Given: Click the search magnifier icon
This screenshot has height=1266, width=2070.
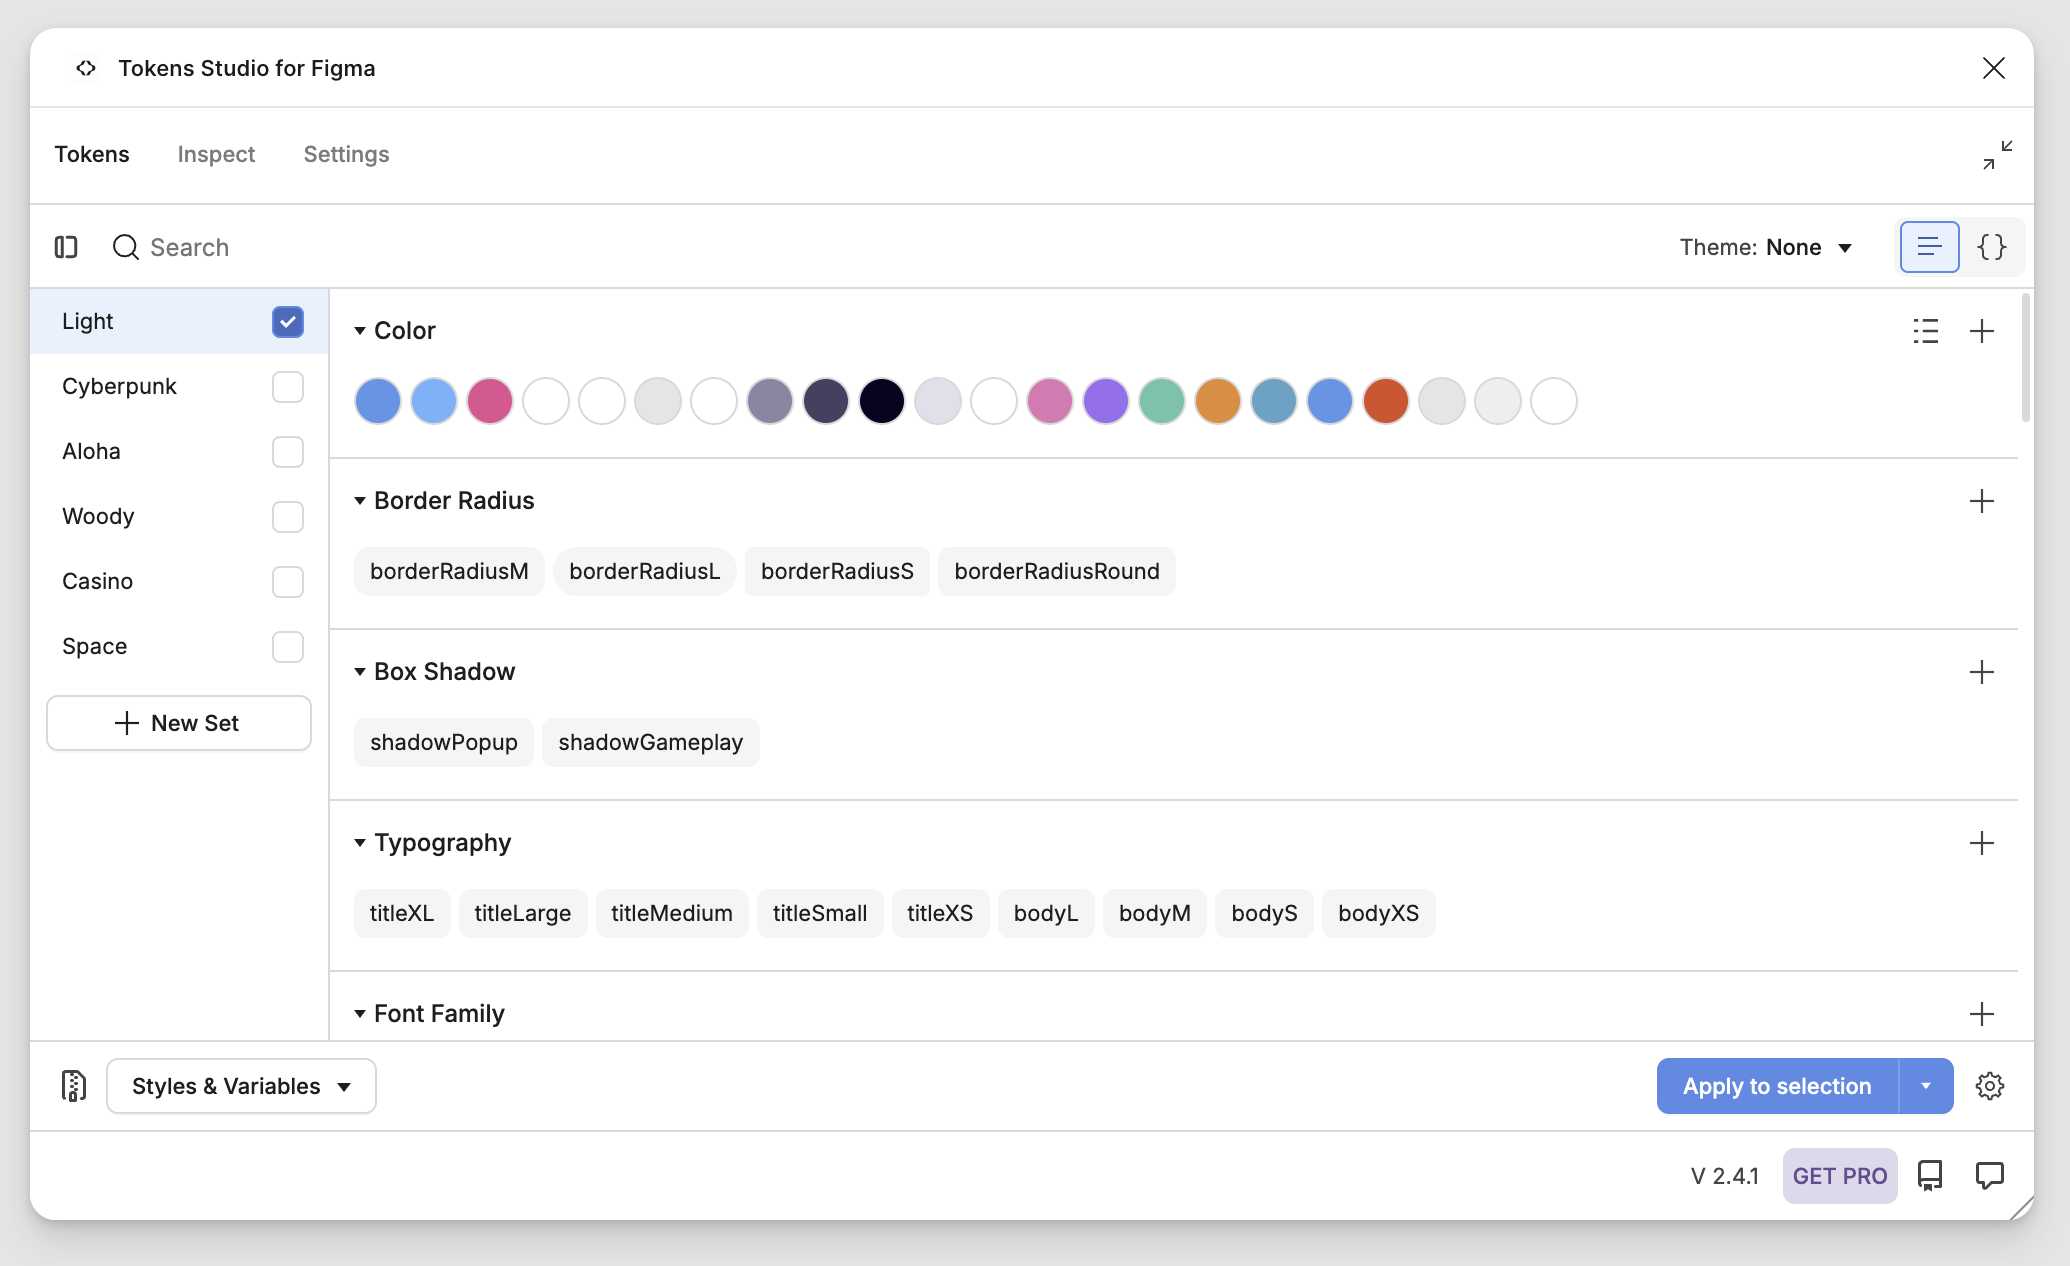Looking at the screenshot, I should [x=125, y=247].
